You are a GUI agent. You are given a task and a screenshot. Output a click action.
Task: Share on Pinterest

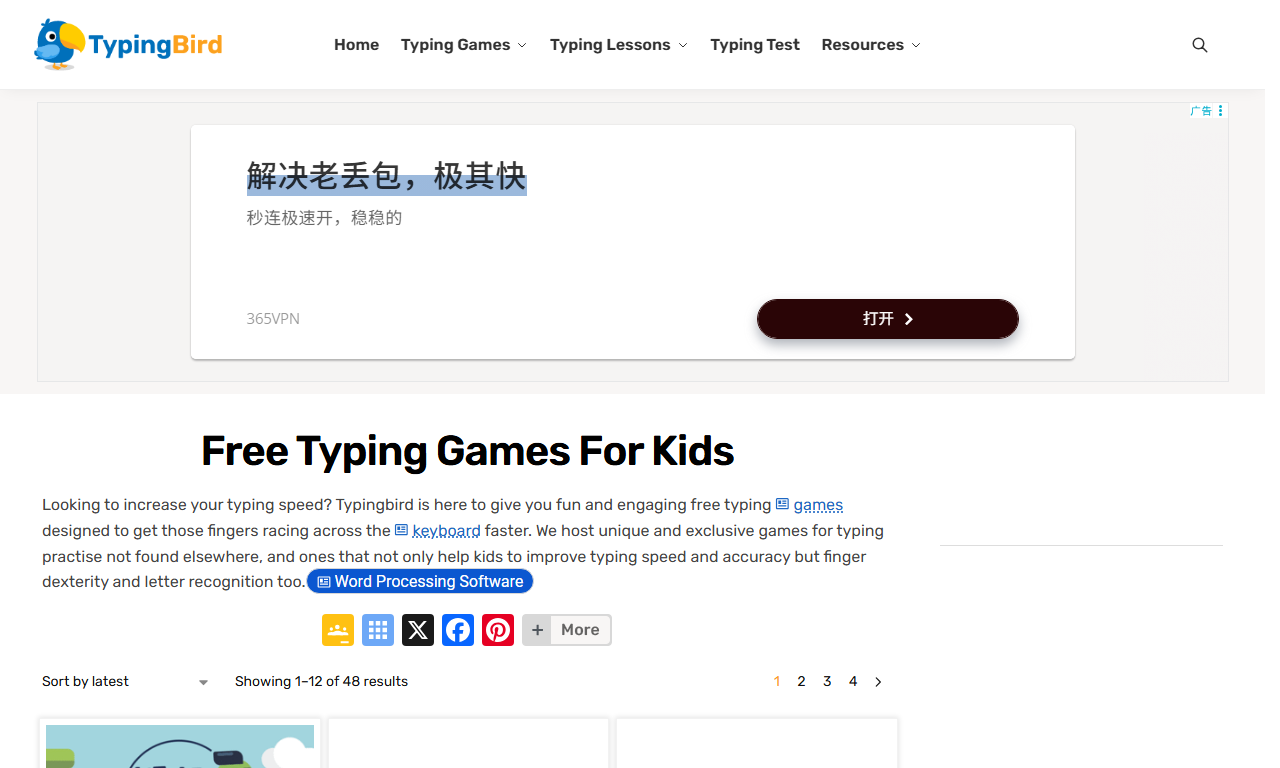tap(498, 630)
